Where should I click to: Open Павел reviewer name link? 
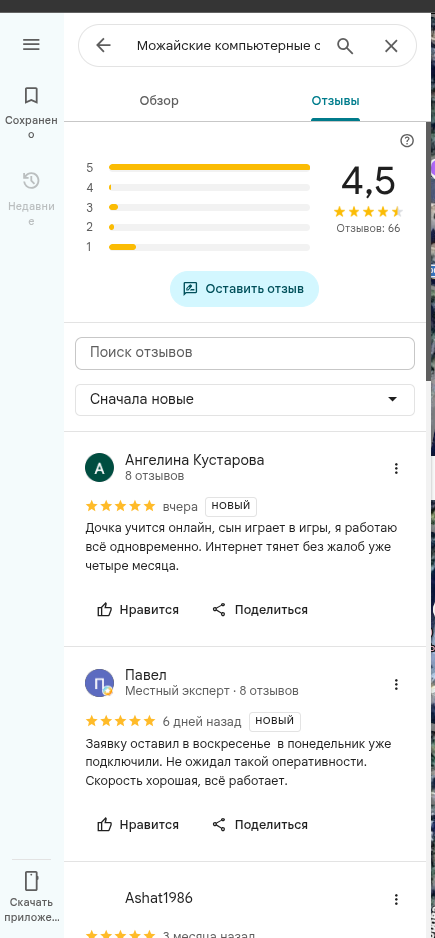click(146, 675)
